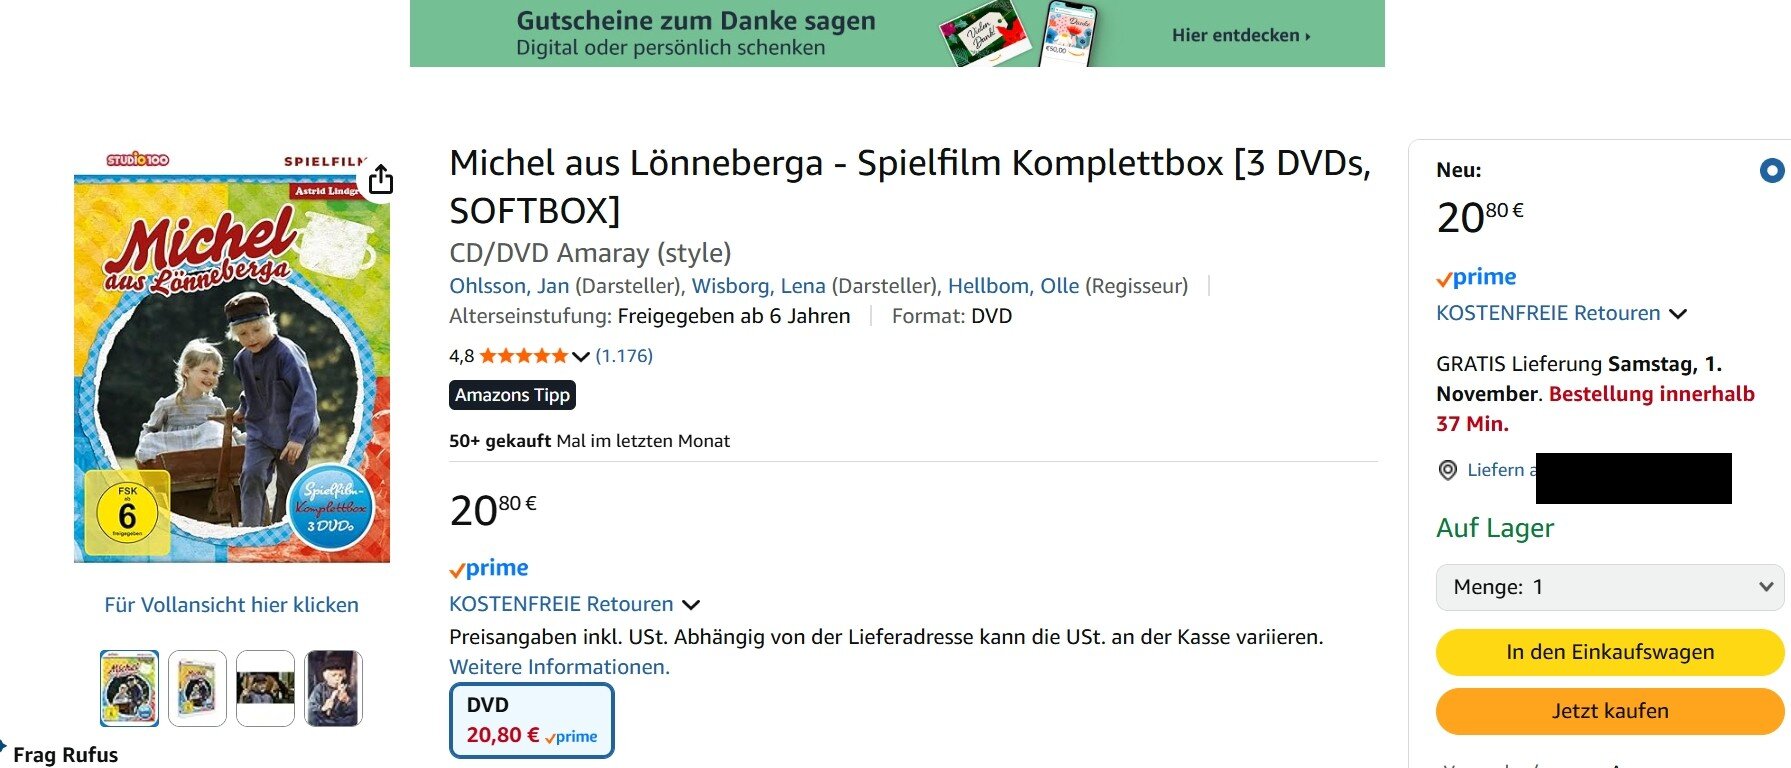Select the DVD format option box
1791x768 pixels.
(x=531, y=720)
